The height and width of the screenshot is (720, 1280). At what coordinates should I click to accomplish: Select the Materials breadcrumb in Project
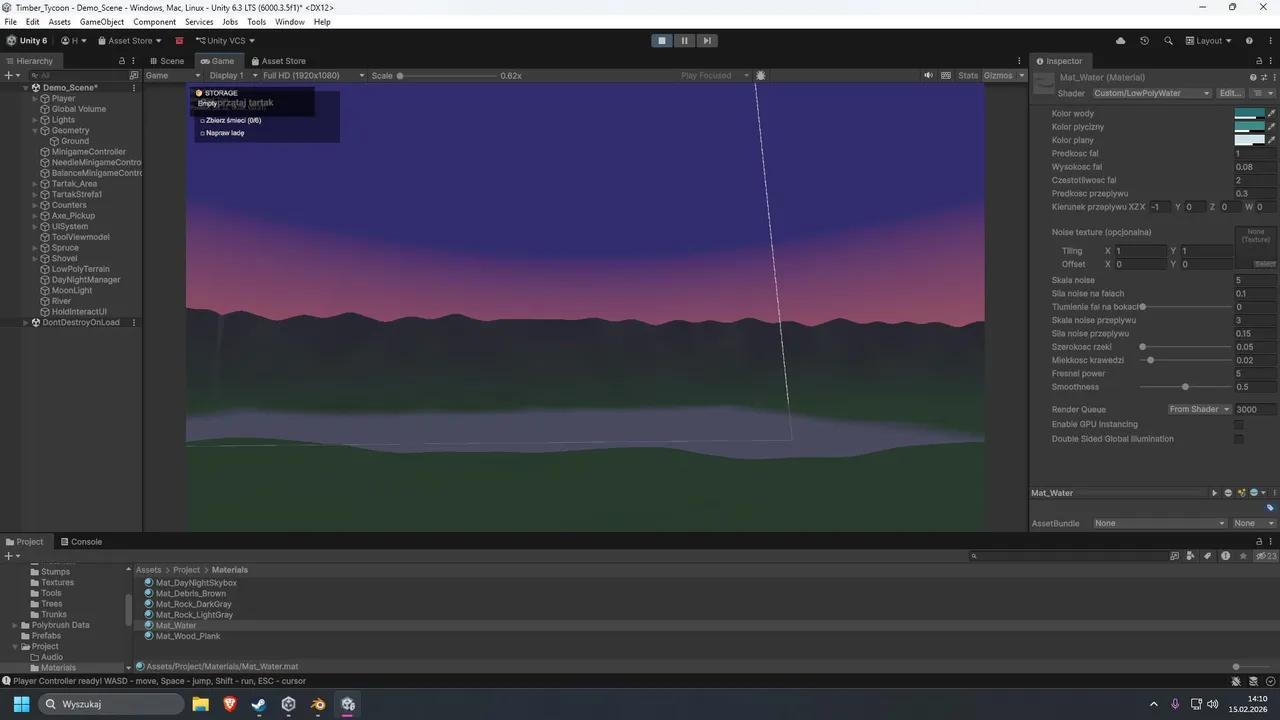click(x=230, y=570)
